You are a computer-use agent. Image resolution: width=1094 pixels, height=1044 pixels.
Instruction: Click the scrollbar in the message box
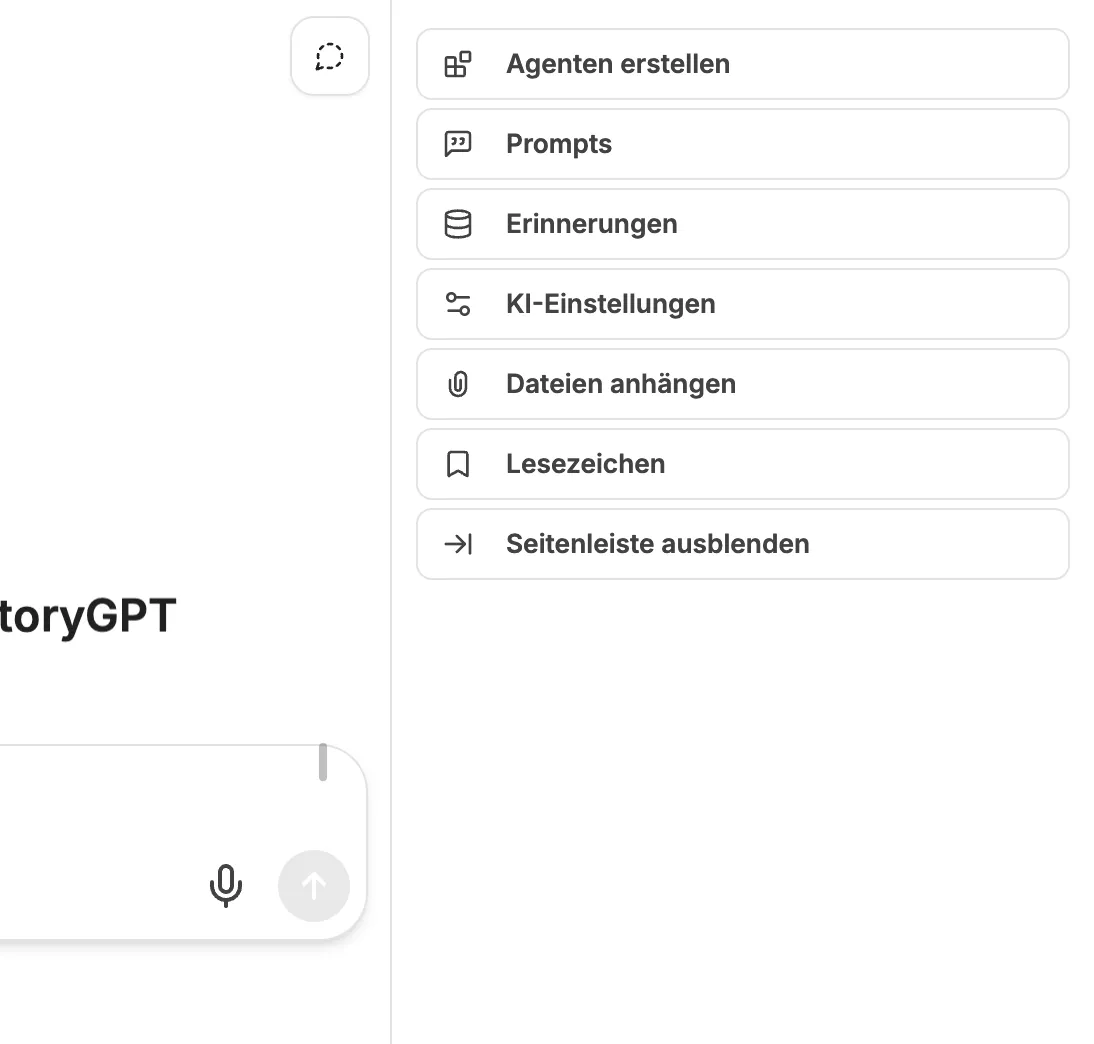coord(323,762)
